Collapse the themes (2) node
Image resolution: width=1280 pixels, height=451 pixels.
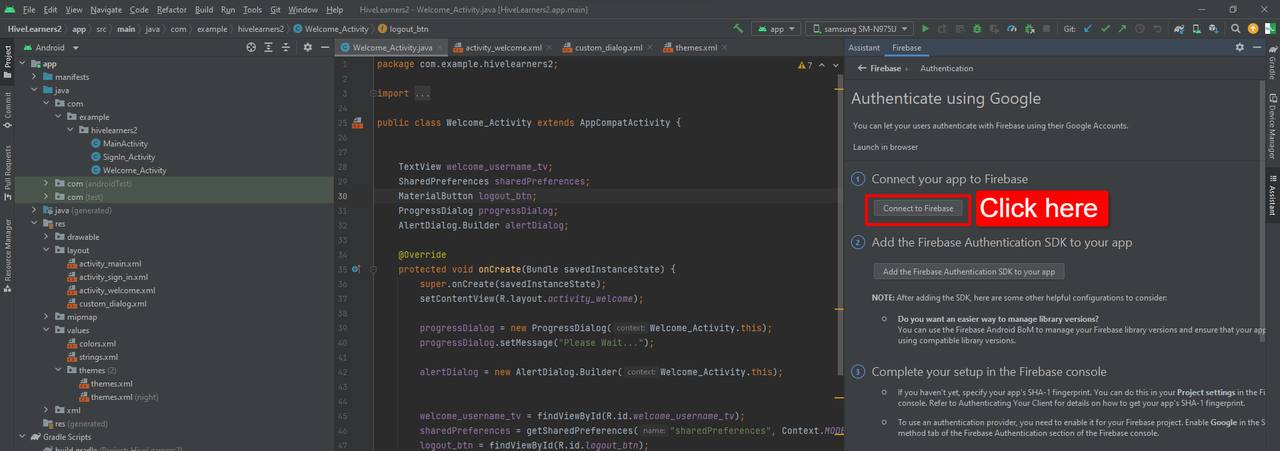(59, 370)
